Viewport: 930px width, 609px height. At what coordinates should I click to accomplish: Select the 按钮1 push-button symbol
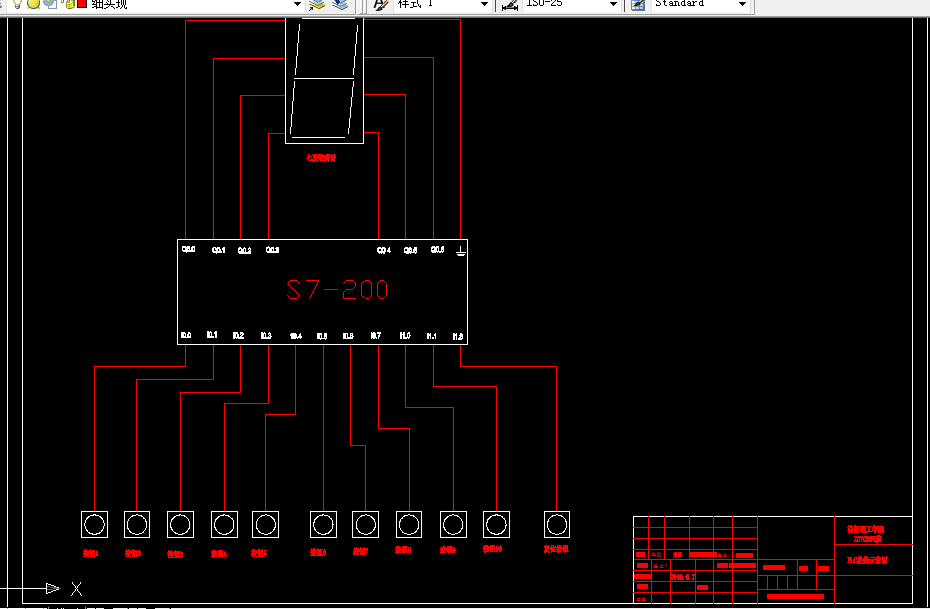coord(94,524)
